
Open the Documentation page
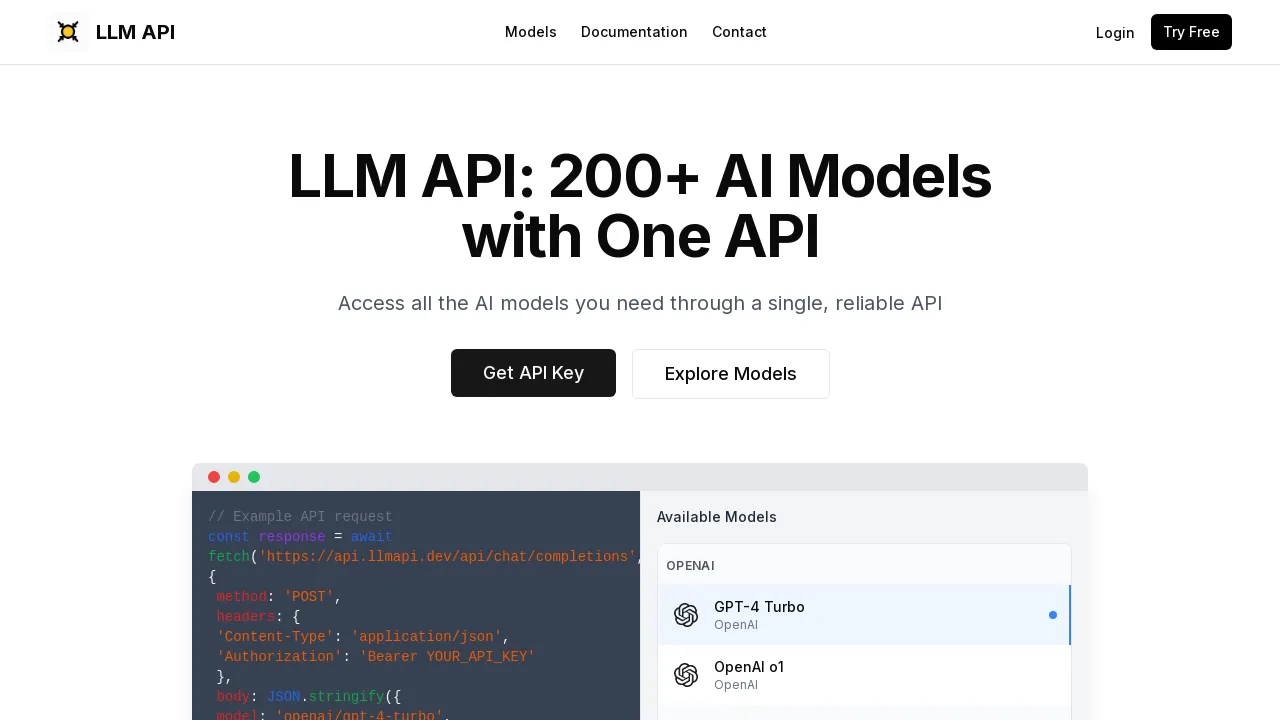pyautogui.click(x=634, y=32)
